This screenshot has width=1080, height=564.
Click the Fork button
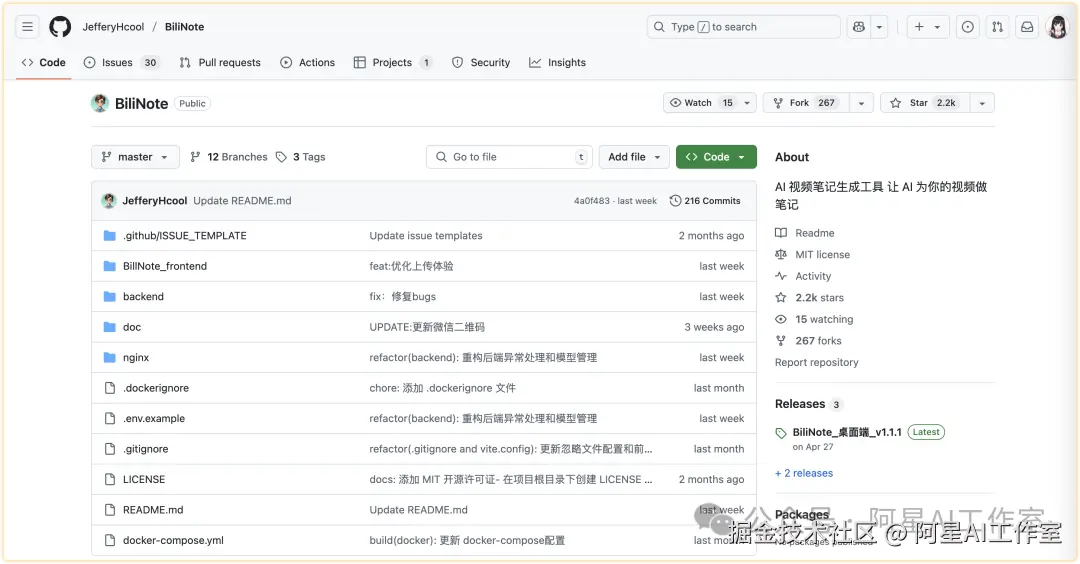(x=807, y=103)
